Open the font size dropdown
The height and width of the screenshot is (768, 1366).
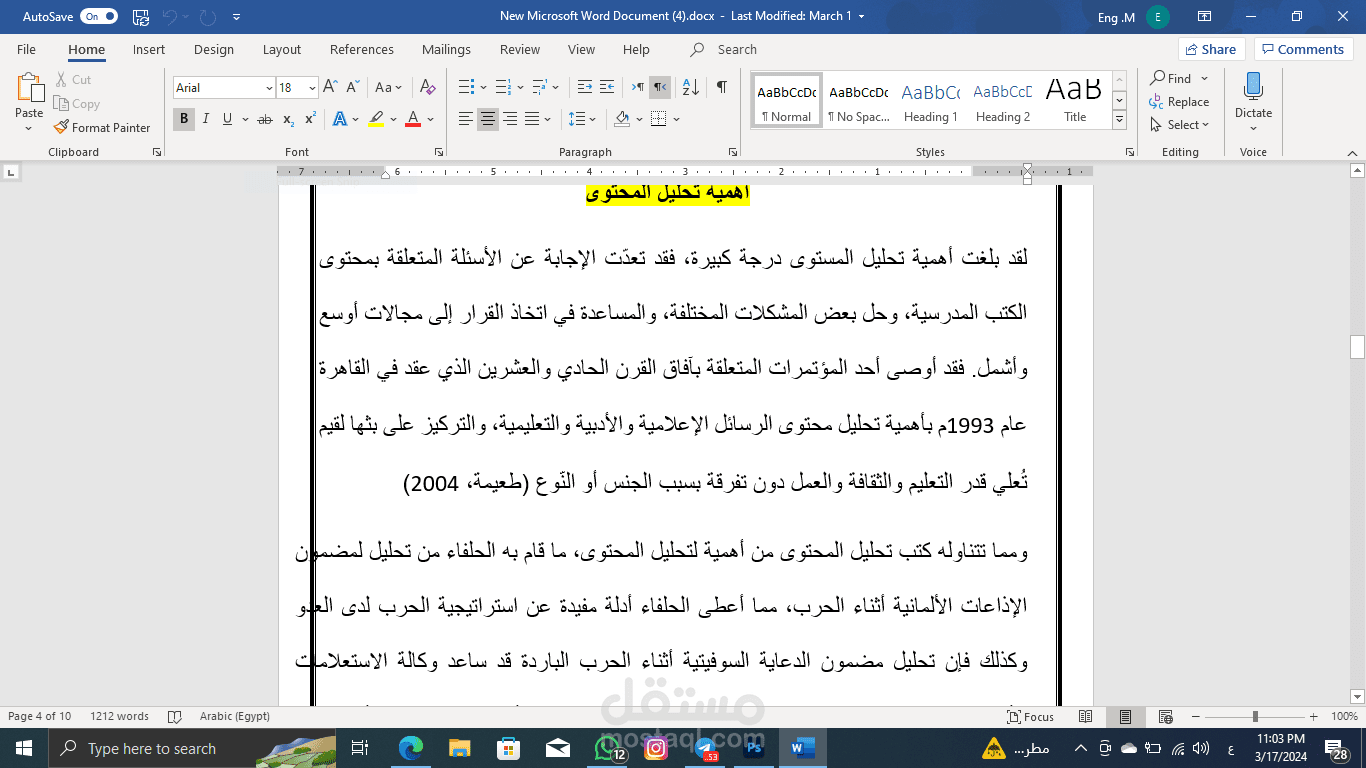point(312,88)
